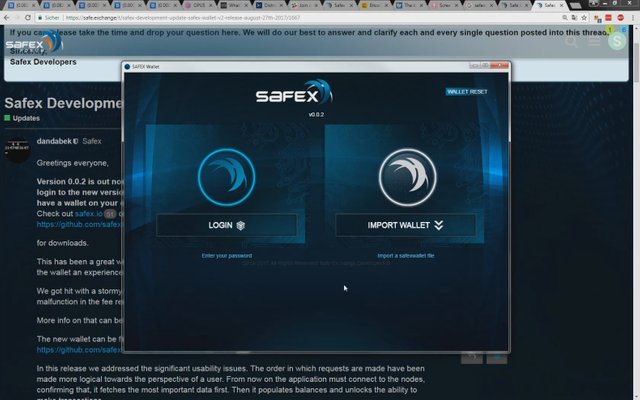This screenshot has height=400, width=640.
Task: Open the github link under 'The new wallet can be'
Action: 79,350
